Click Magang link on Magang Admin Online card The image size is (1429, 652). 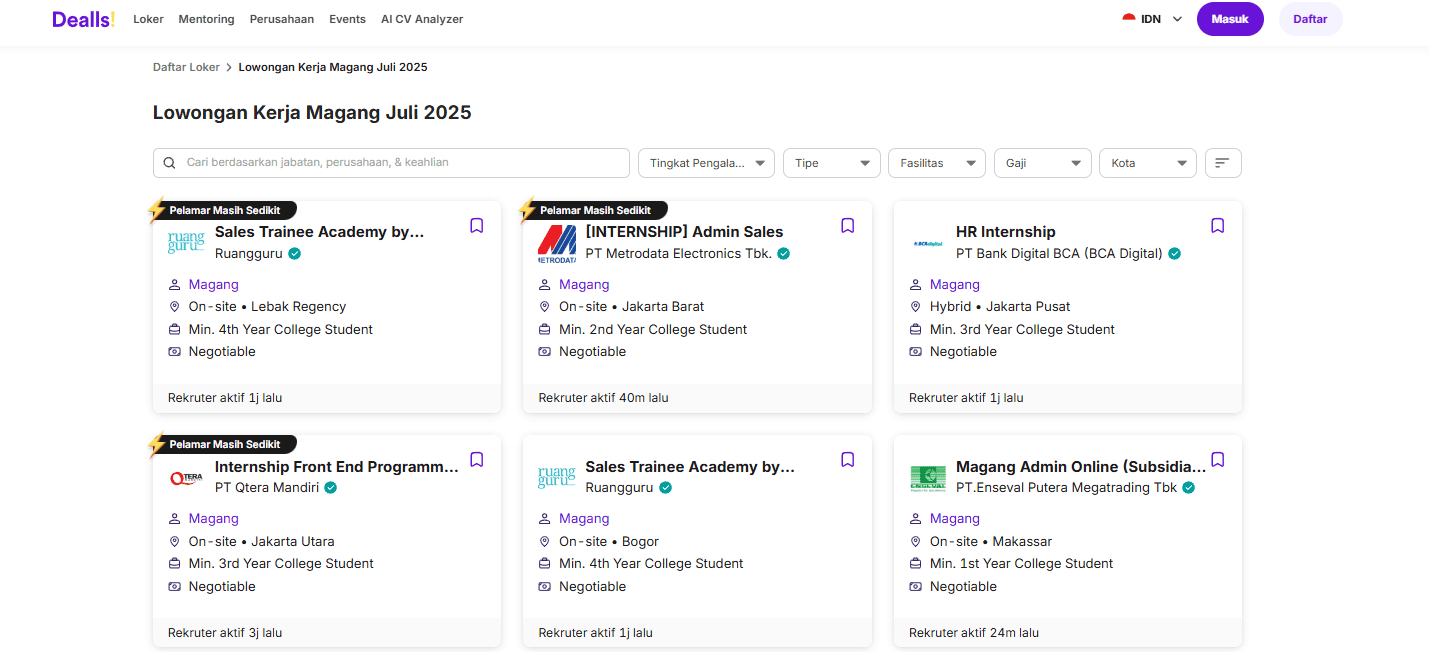point(954,519)
